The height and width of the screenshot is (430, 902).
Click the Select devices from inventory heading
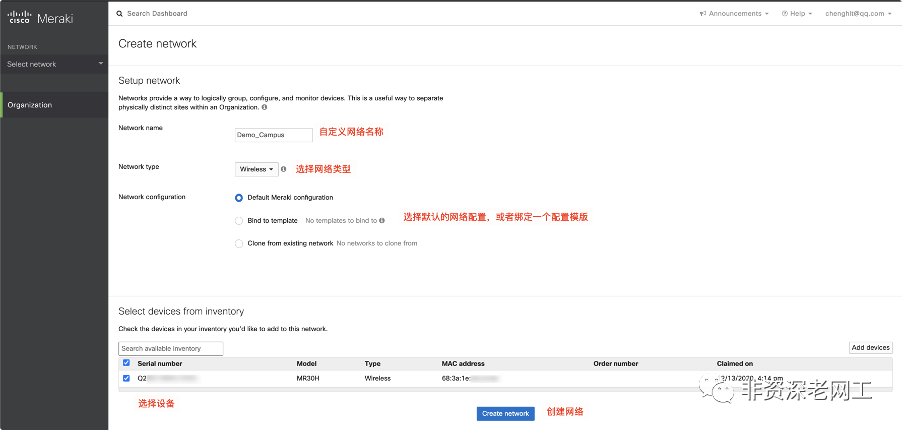coord(181,311)
